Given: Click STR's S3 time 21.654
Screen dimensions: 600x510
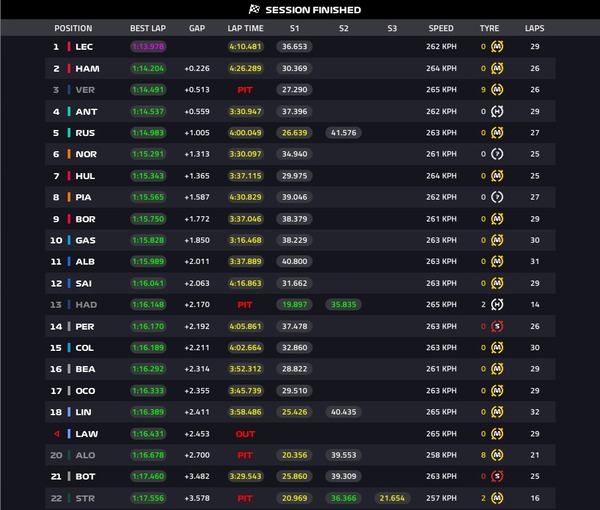Looking at the screenshot, I should point(392,498).
